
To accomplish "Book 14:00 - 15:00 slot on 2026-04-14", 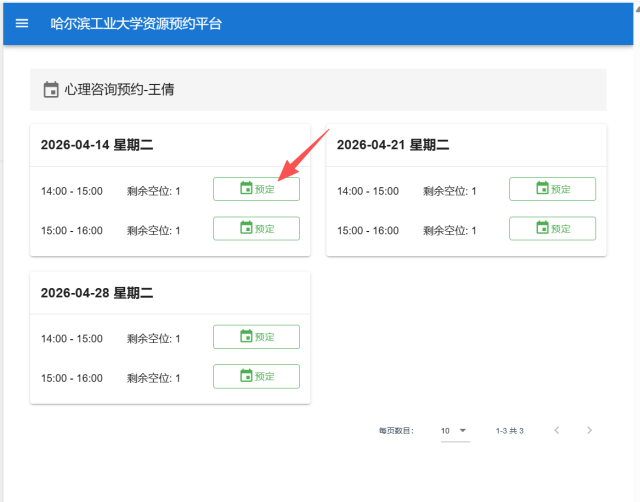I will pos(256,189).
